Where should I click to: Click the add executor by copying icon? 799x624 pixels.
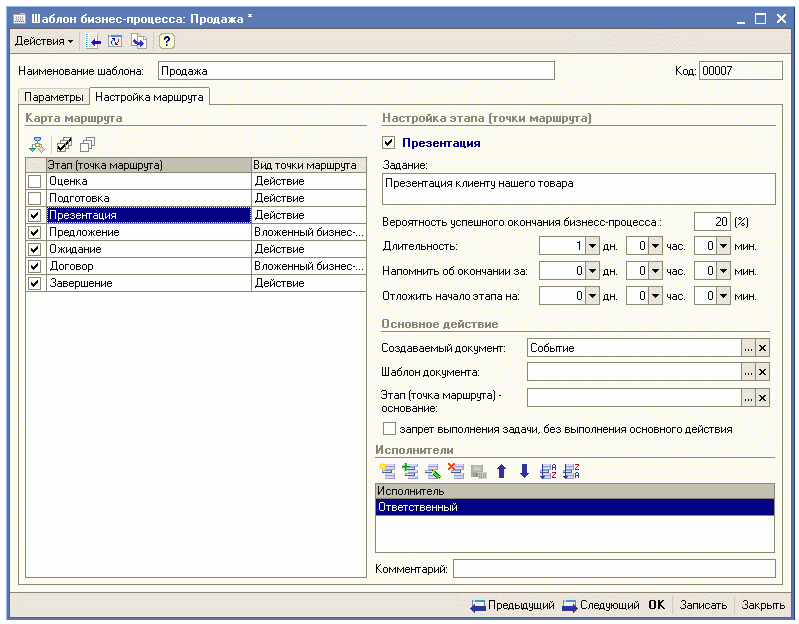click(x=410, y=471)
